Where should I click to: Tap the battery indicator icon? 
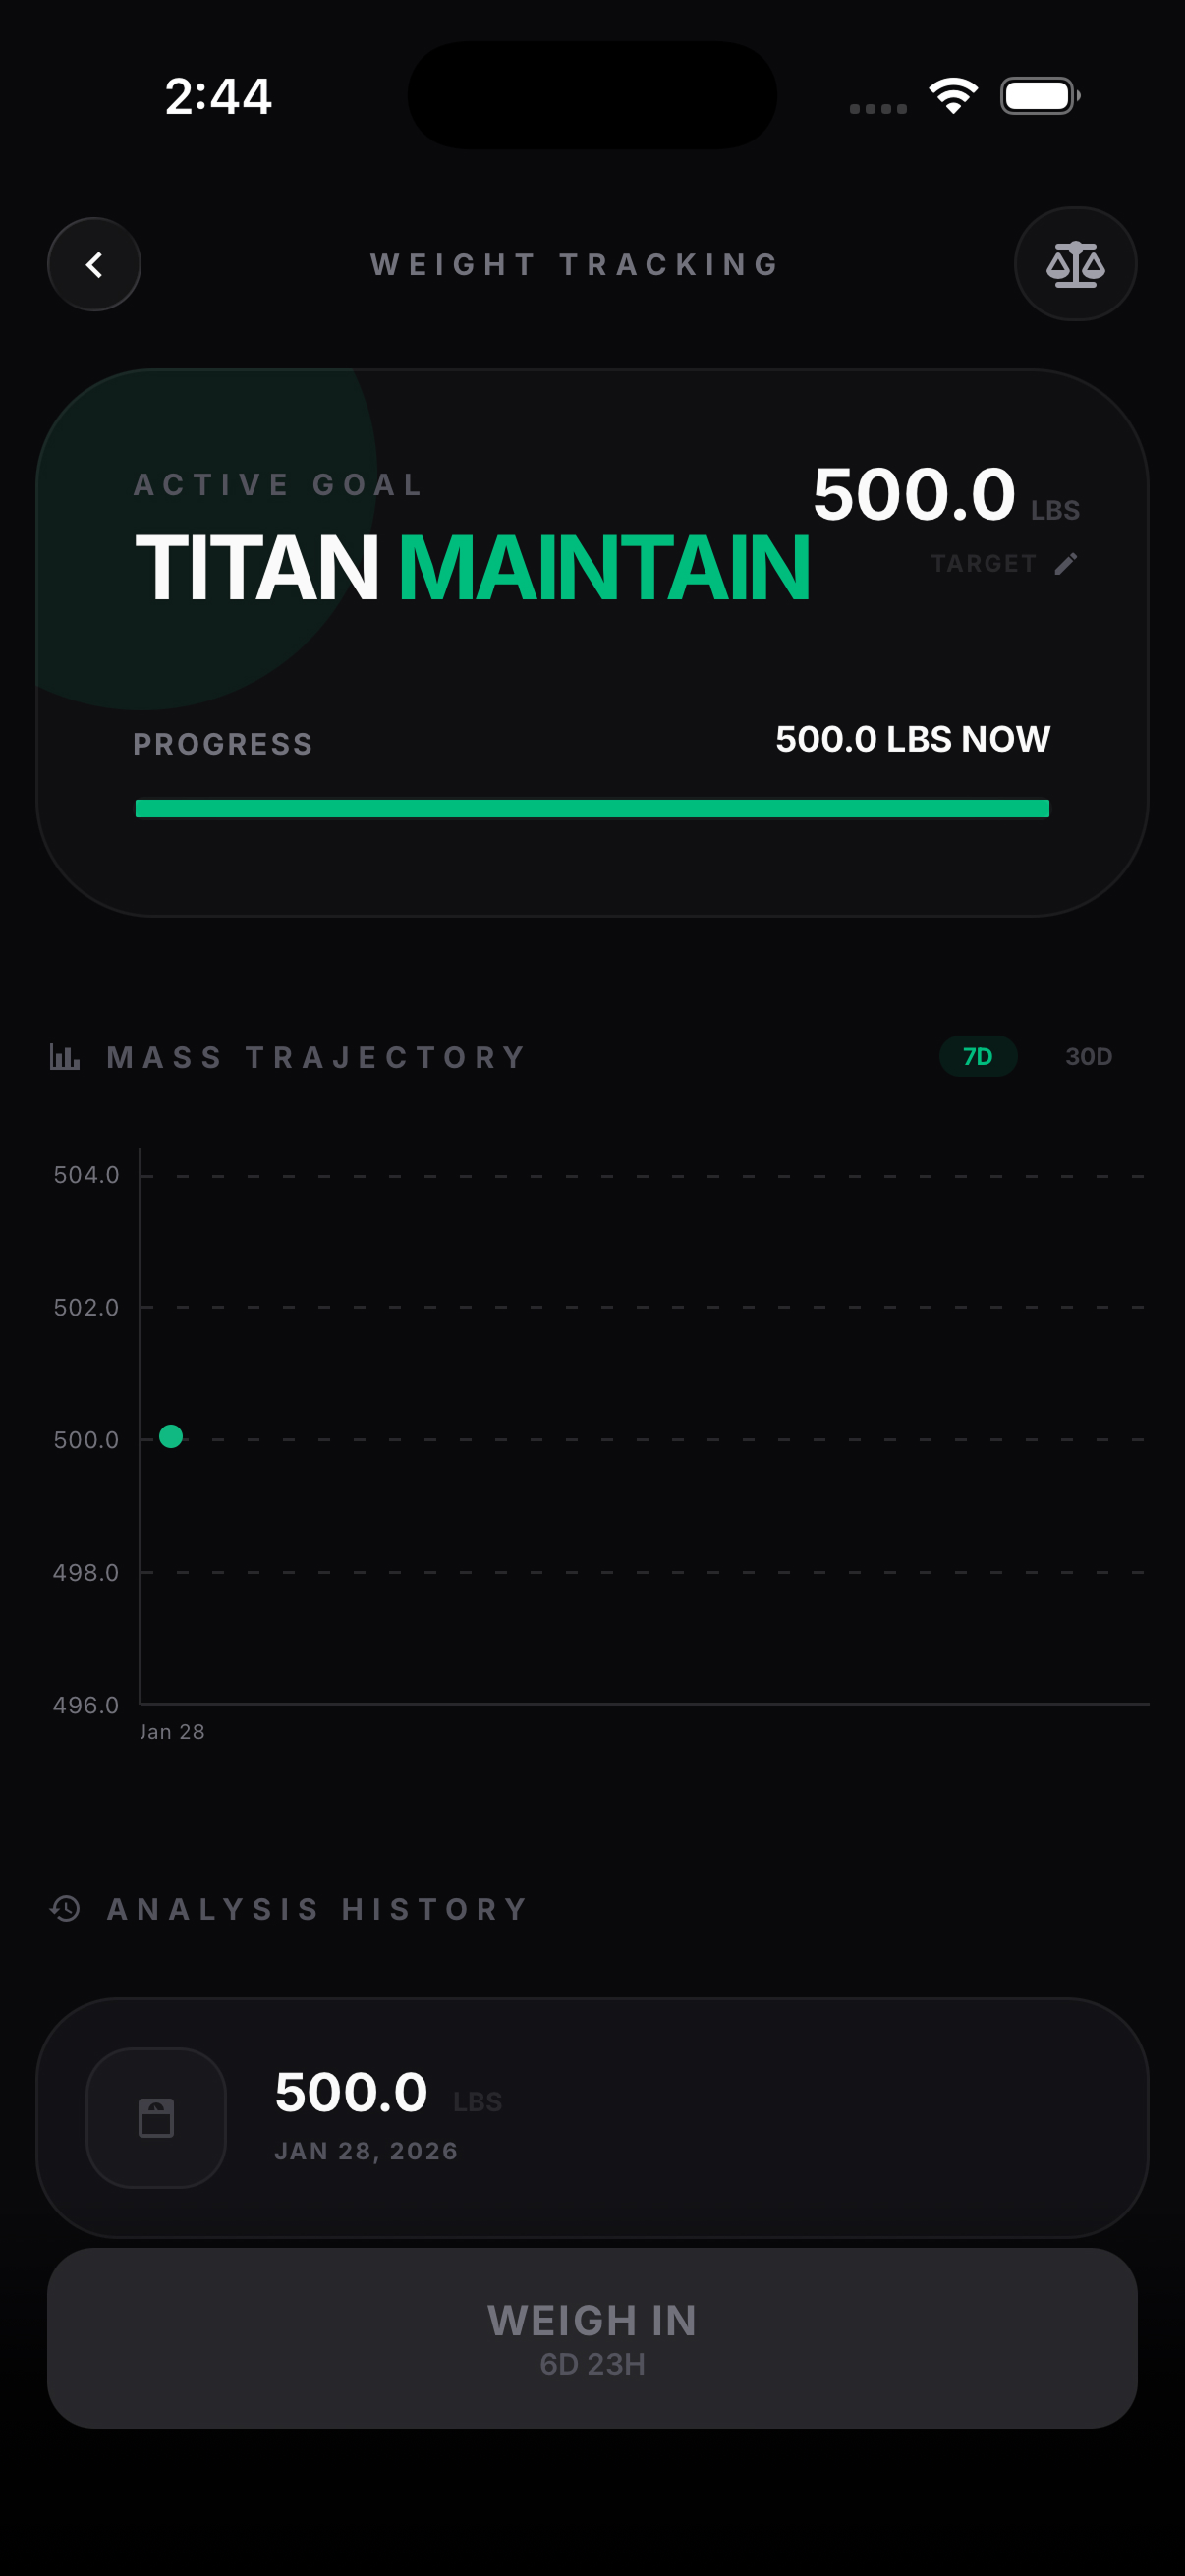pos(1039,96)
